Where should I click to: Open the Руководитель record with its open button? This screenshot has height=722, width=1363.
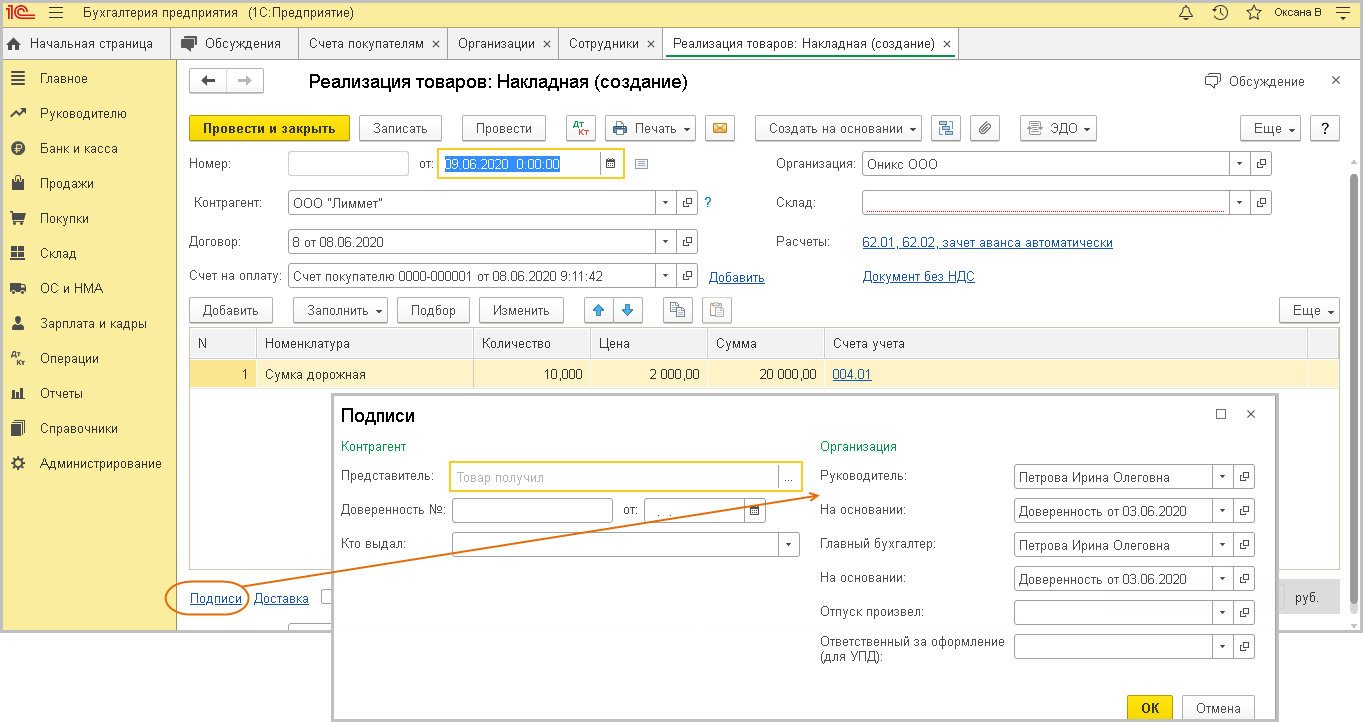click(x=1244, y=477)
